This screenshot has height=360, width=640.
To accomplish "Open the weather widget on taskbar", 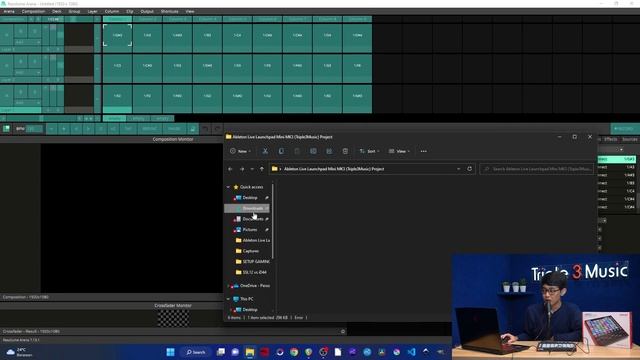I will click(18, 352).
